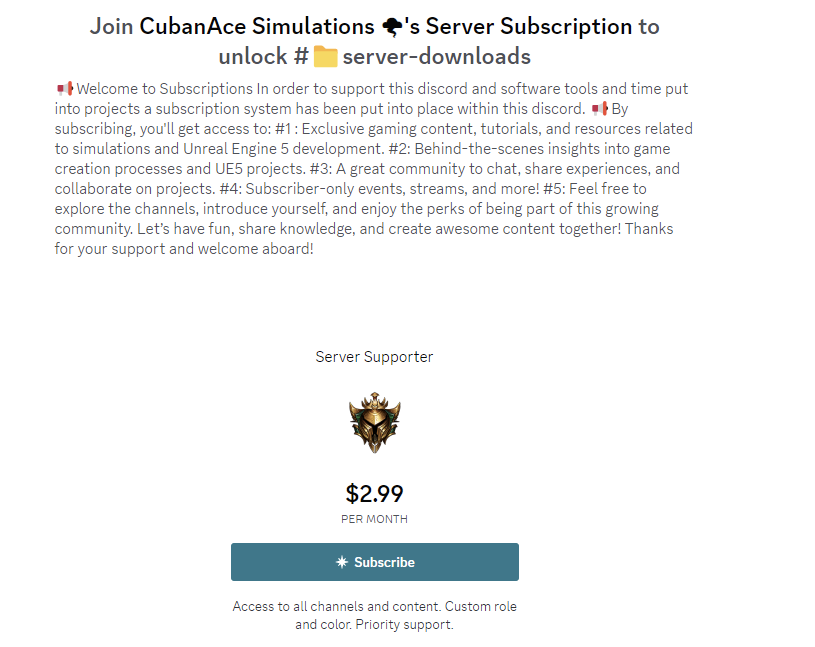This screenshot has height=647, width=815.
Task: Click the golden helmet tier badge
Action: coord(375,422)
